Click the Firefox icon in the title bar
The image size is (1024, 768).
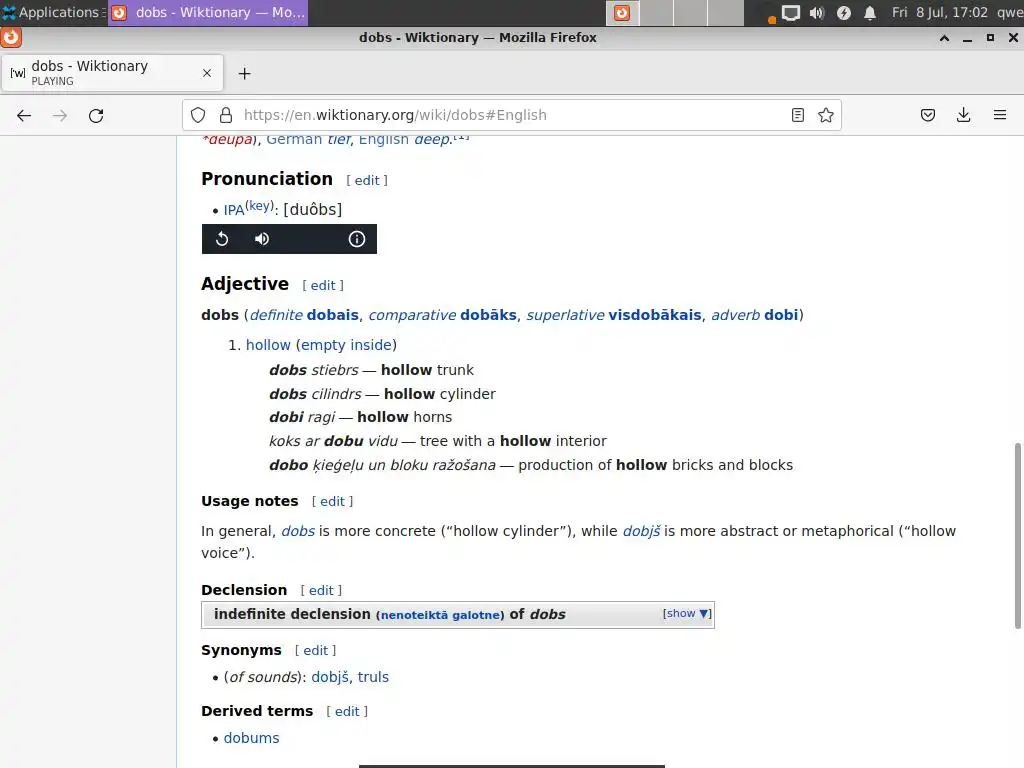tap(11, 38)
